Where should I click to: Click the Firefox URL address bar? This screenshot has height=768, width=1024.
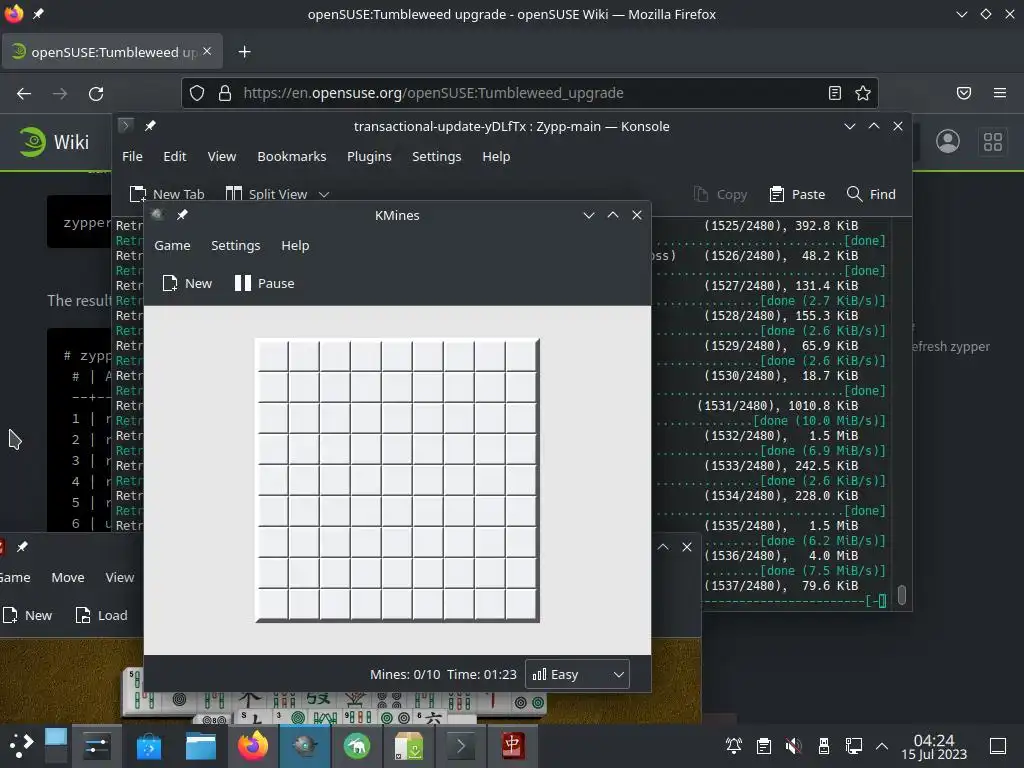[x=529, y=93]
